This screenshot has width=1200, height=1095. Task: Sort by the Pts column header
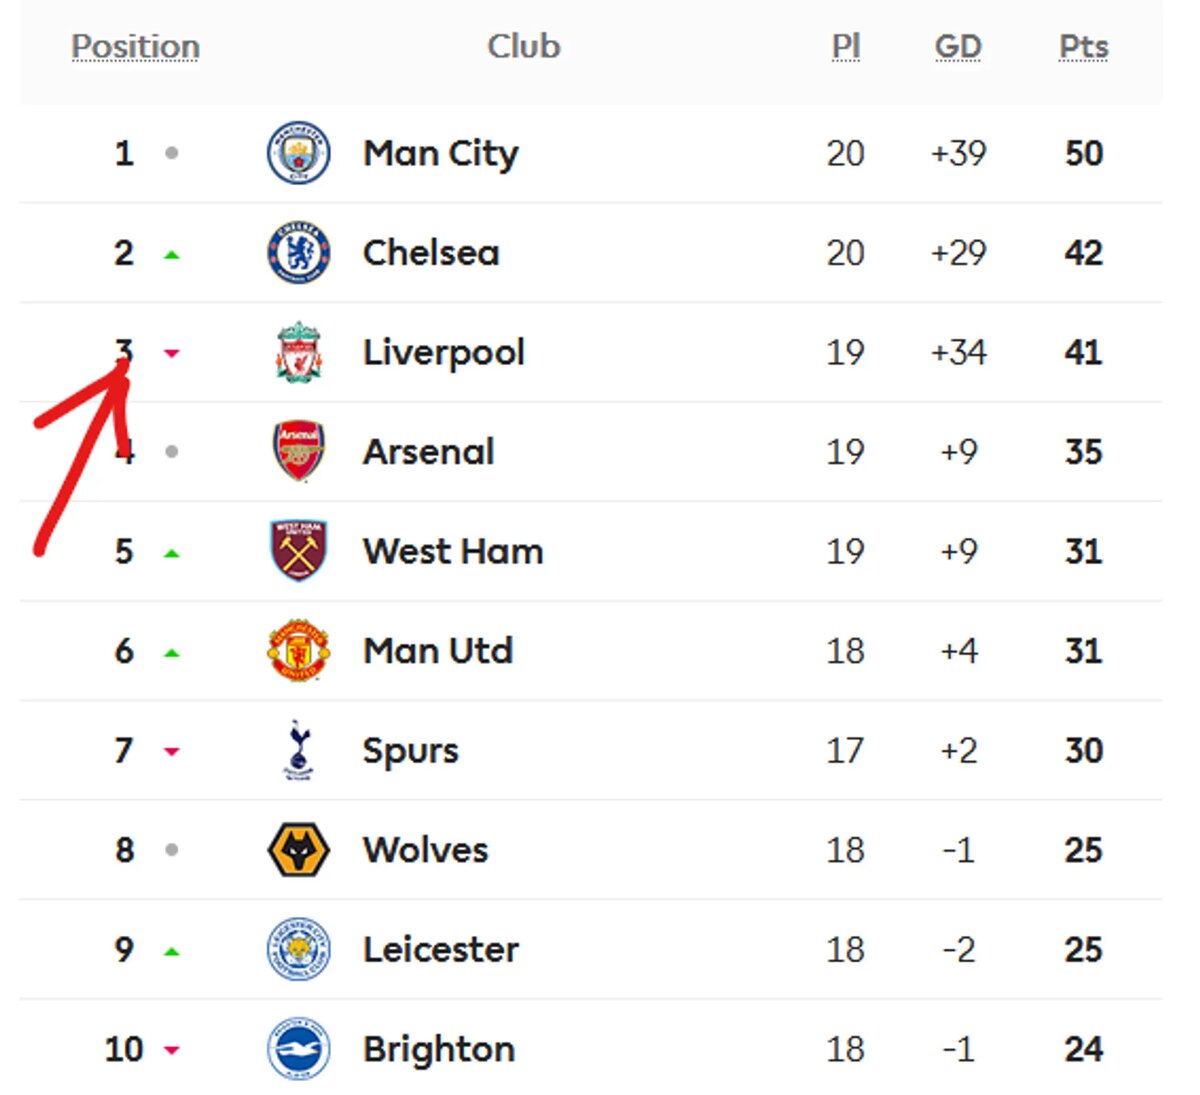[1084, 47]
